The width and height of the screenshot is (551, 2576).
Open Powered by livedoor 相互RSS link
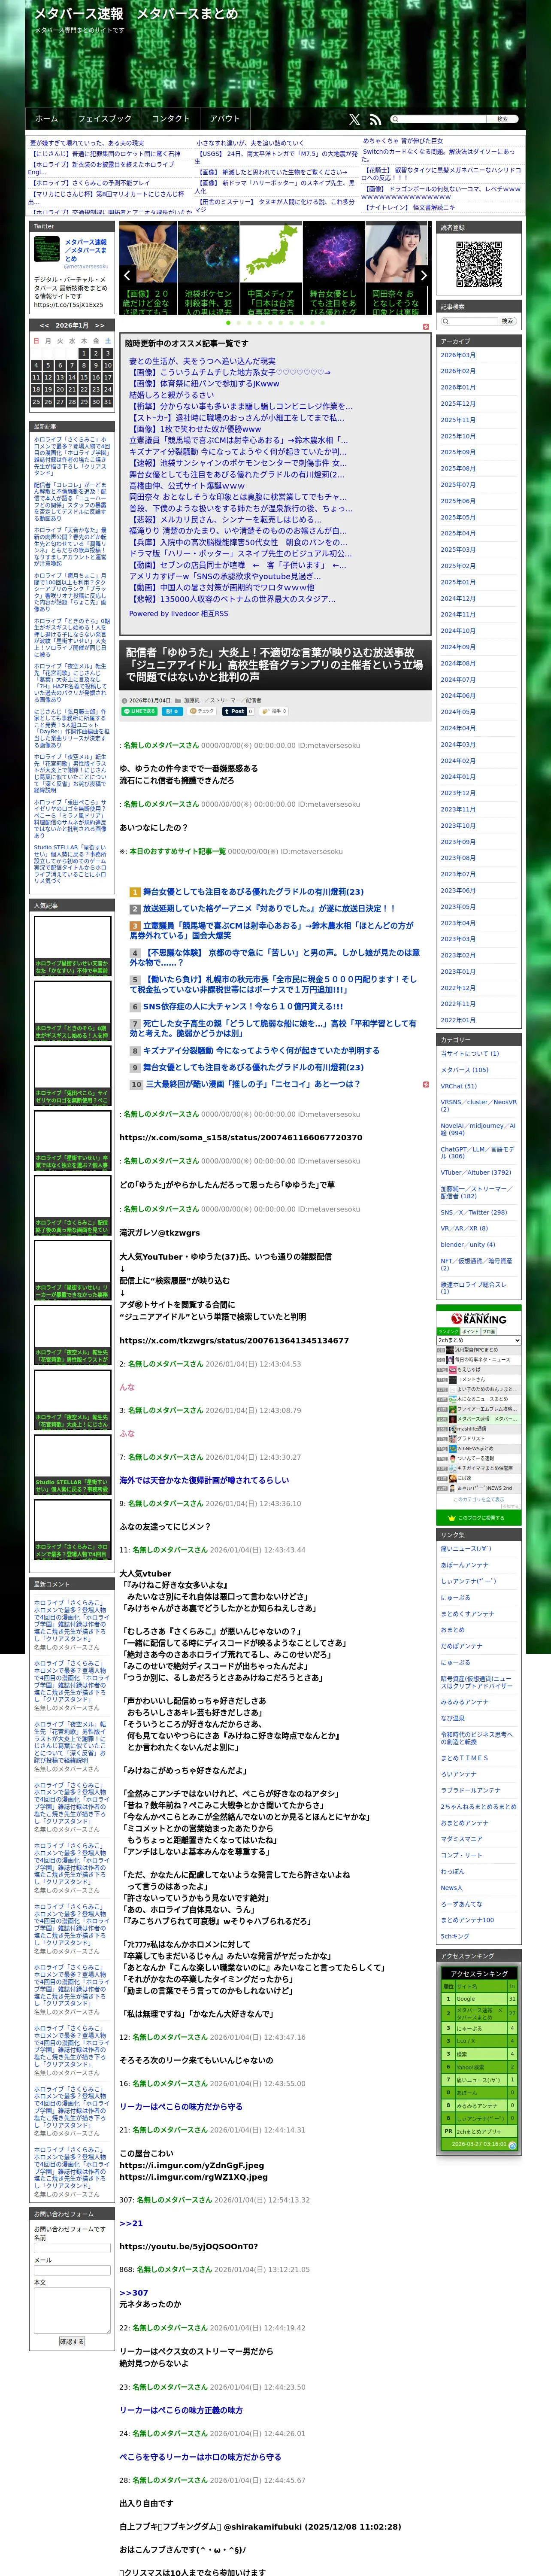coord(178,613)
